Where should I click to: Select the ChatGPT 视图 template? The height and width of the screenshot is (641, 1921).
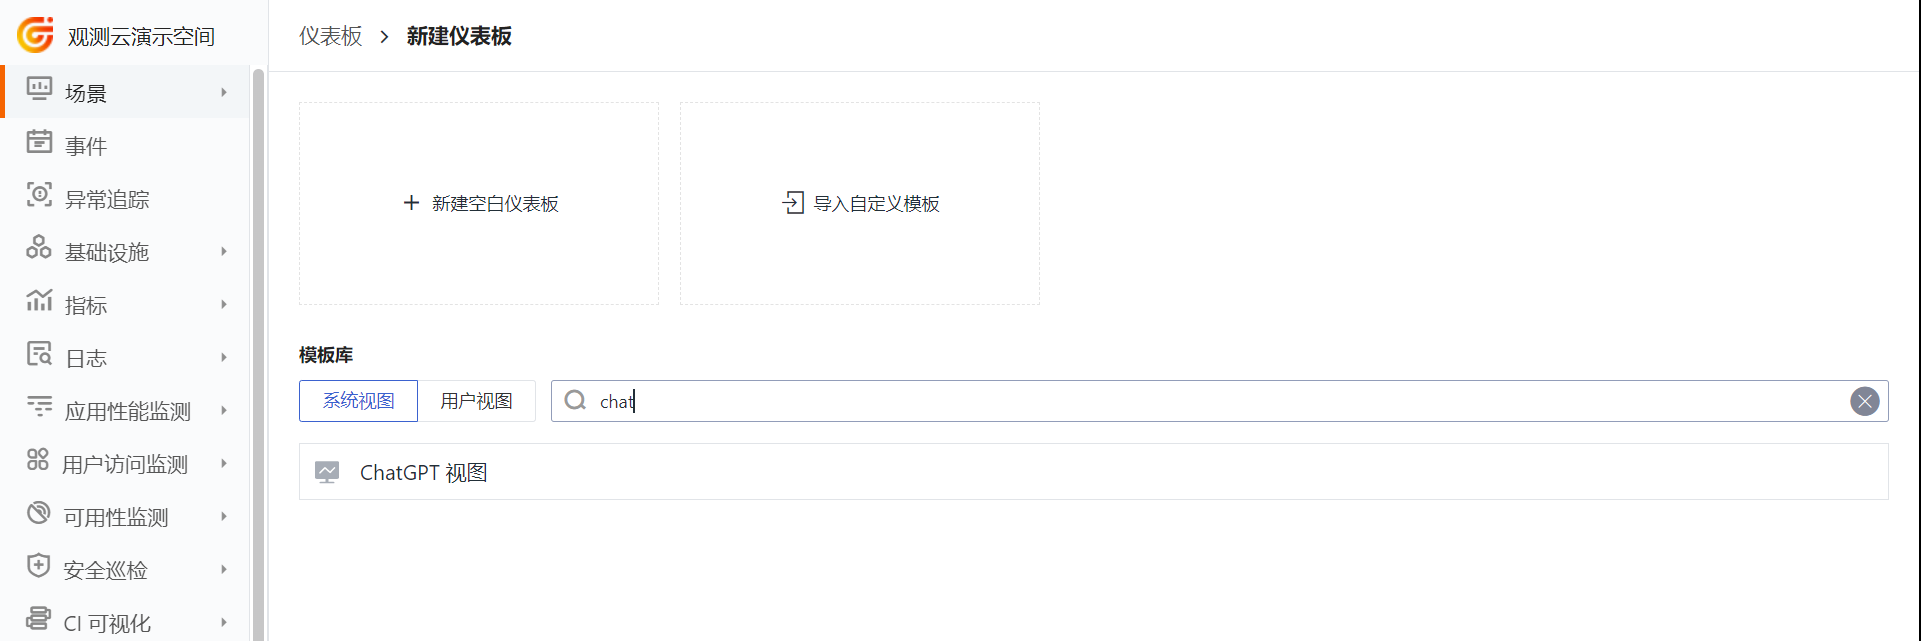pyautogui.click(x=1093, y=472)
